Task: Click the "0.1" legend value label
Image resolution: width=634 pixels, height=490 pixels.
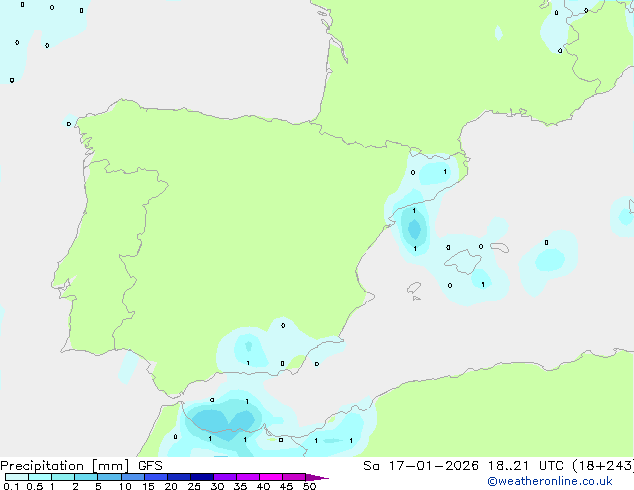Action: click(11, 486)
